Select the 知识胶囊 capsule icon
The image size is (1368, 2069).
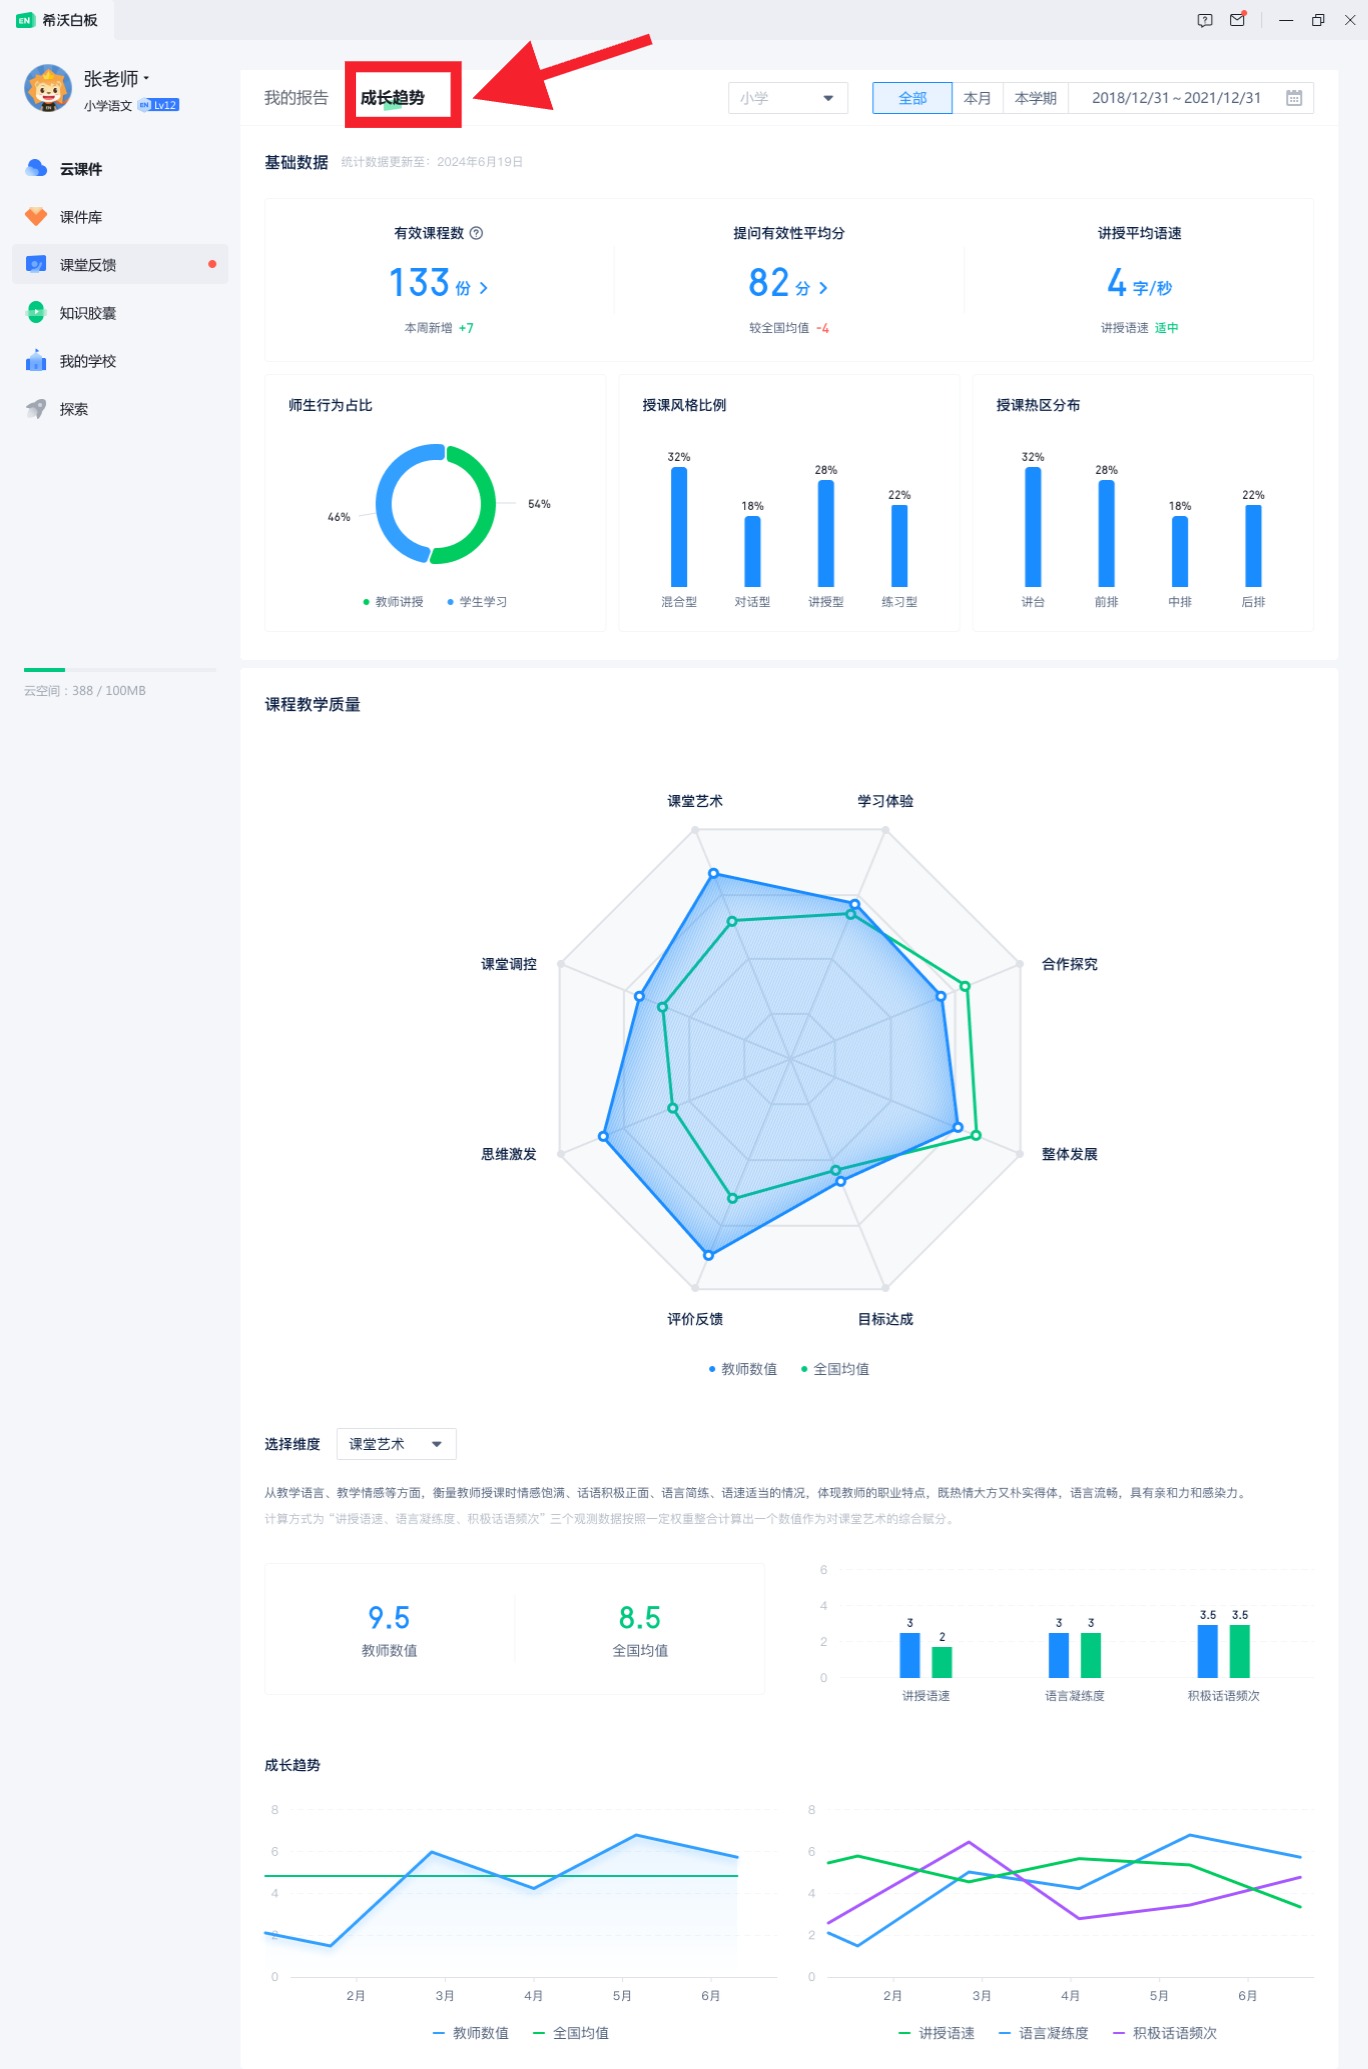pos(36,312)
